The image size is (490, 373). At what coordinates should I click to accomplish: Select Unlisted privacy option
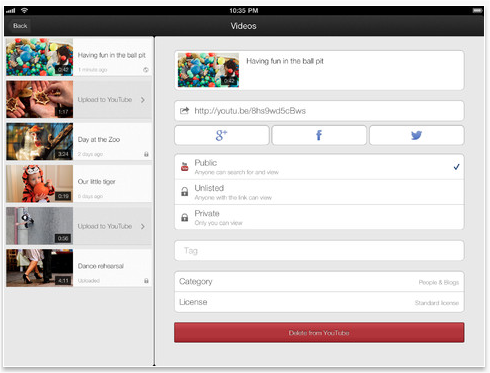(319, 192)
